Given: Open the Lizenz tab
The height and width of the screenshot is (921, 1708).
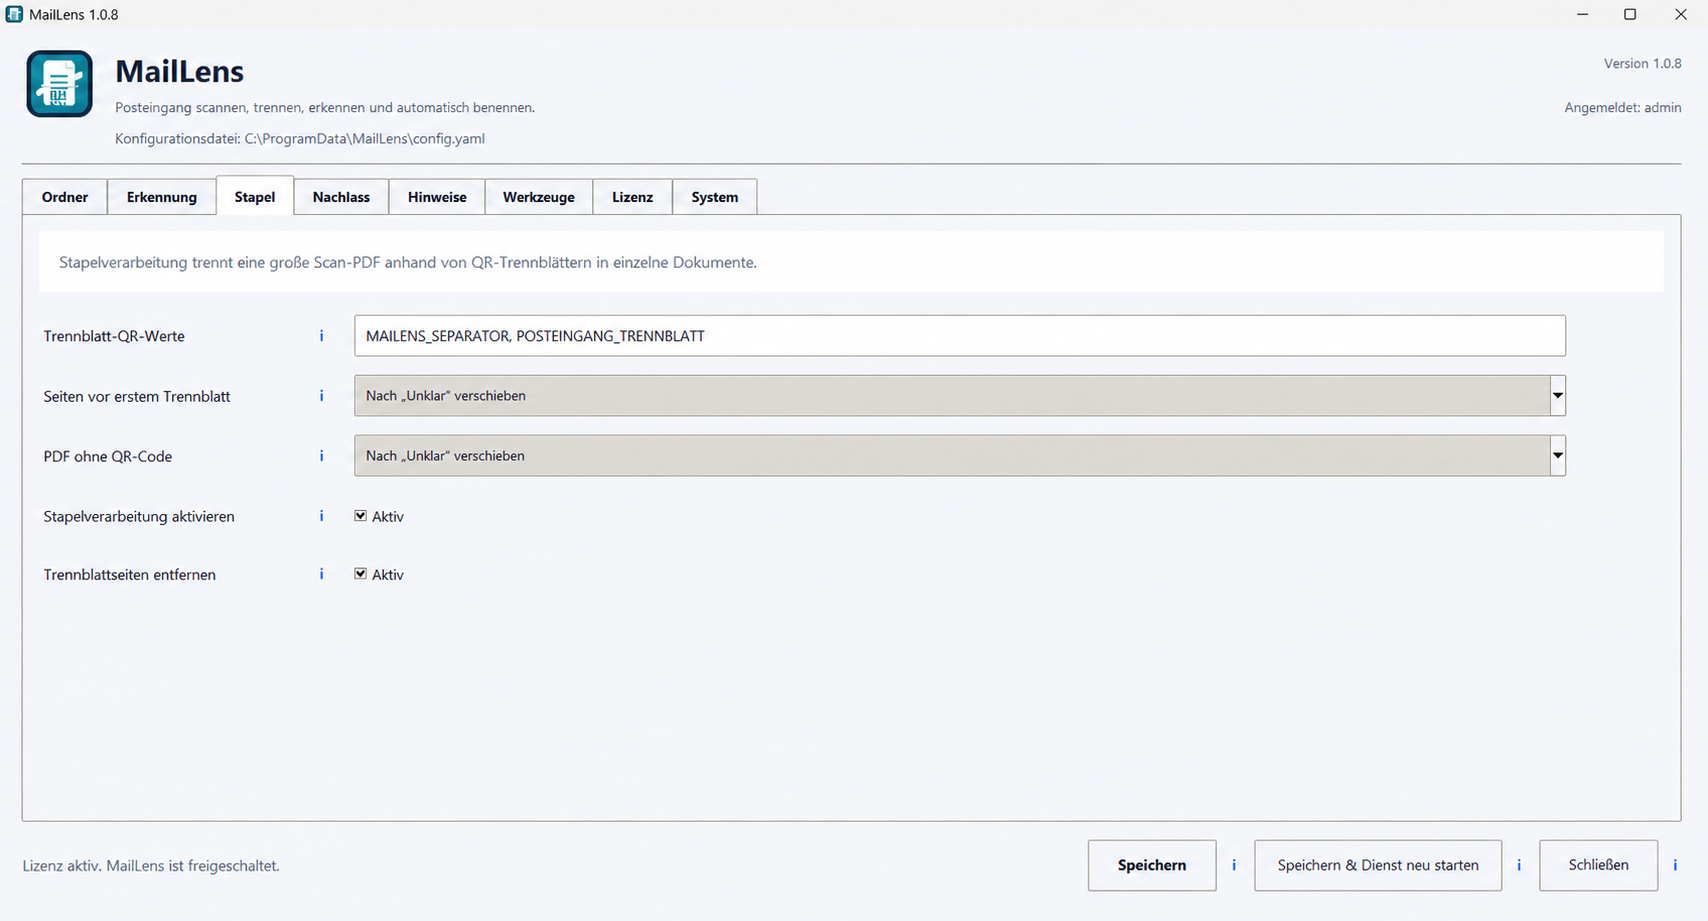Looking at the screenshot, I should click(x=633, y=197).
